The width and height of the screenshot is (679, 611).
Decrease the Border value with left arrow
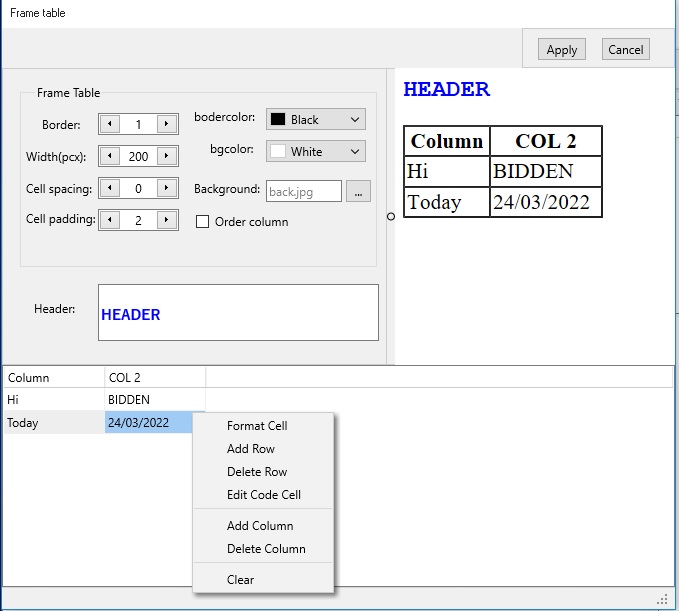click(109, 125)
